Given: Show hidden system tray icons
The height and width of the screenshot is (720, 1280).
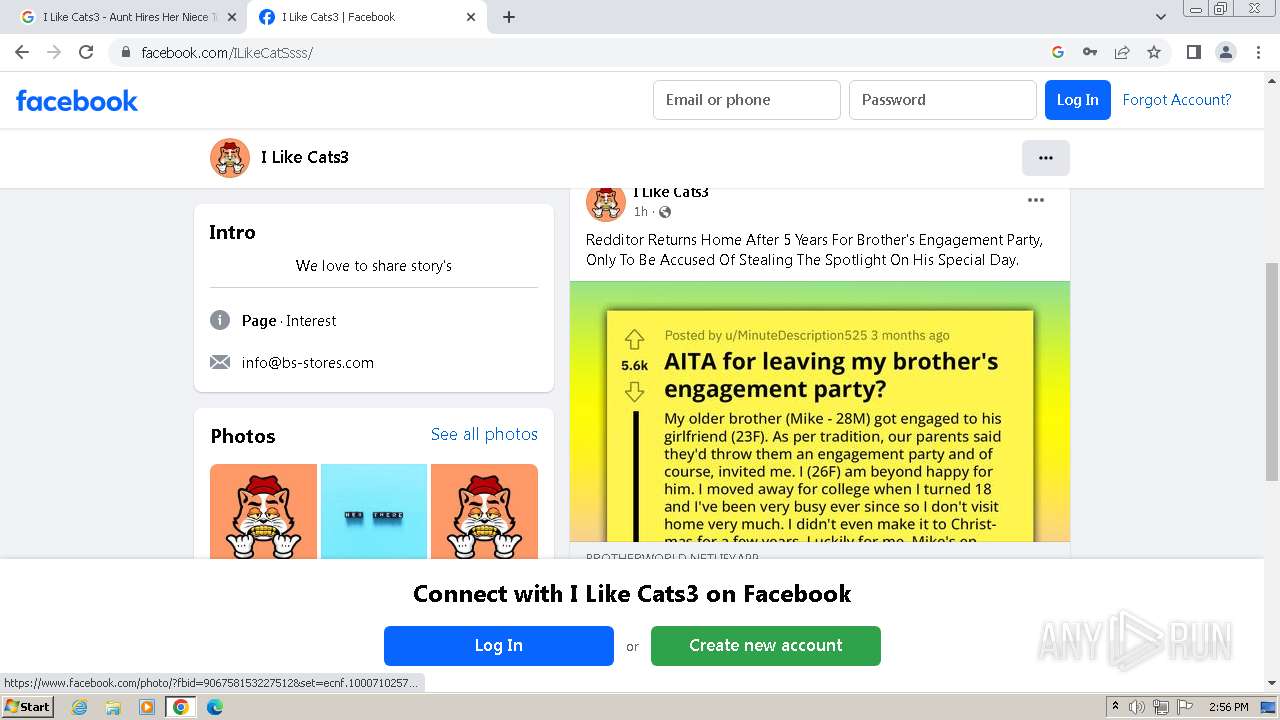Looking at the screenshot, I should point(1116,707).
